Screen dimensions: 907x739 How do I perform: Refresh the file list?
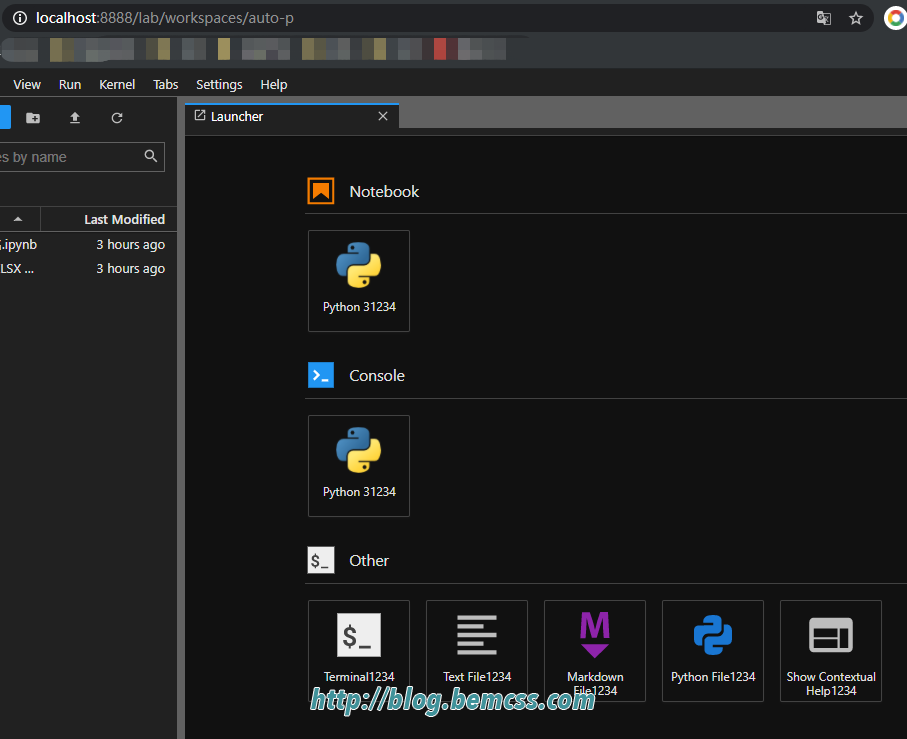click(117, 118)
